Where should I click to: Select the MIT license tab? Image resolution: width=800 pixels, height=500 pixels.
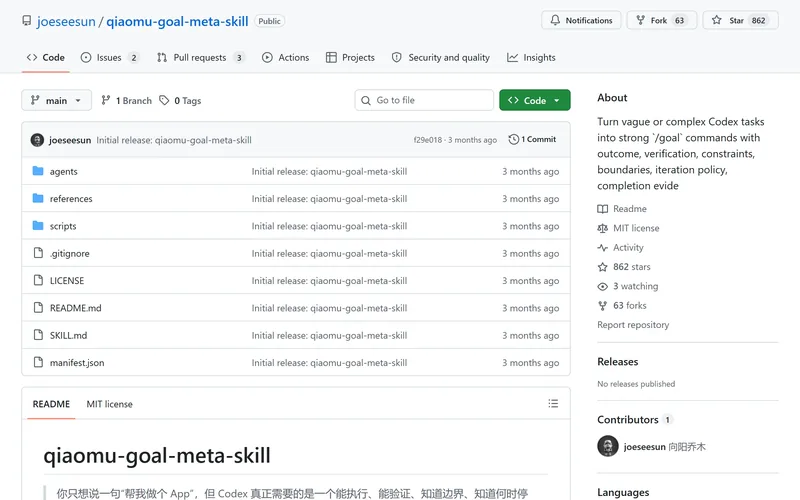click(x=109, y=404)
